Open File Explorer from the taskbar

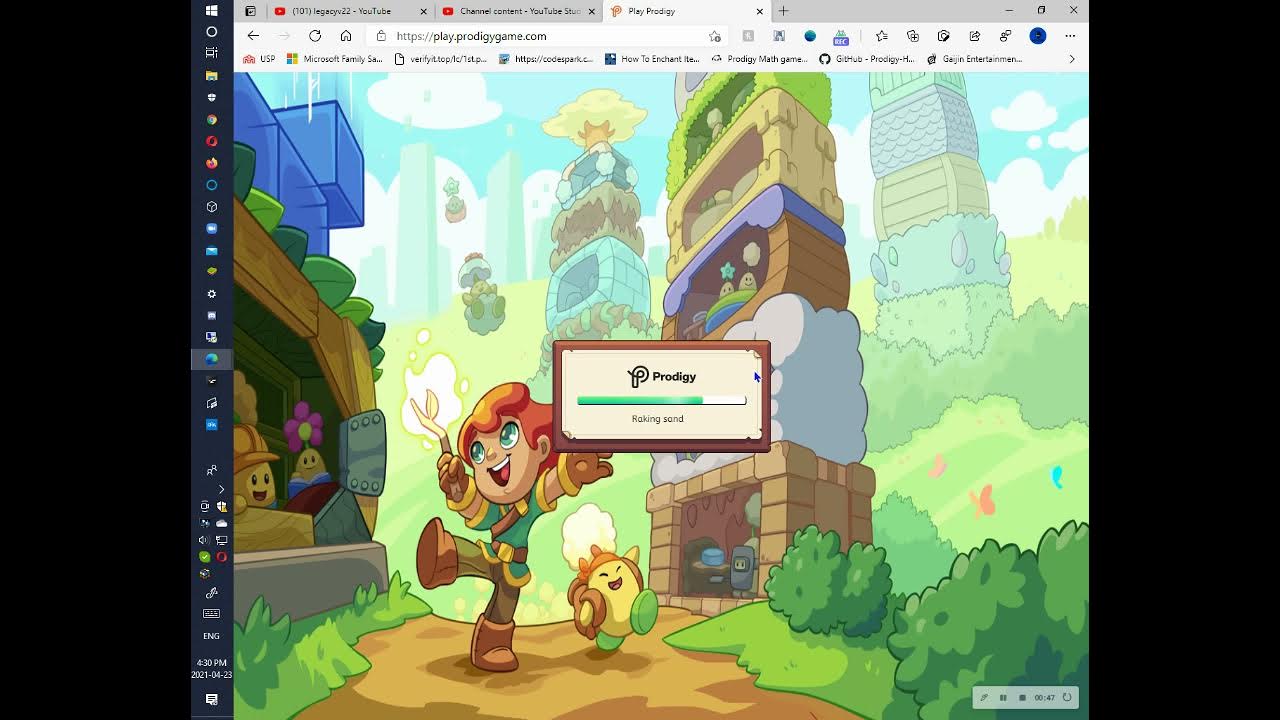pyautogui.click(x=211, y=75)
